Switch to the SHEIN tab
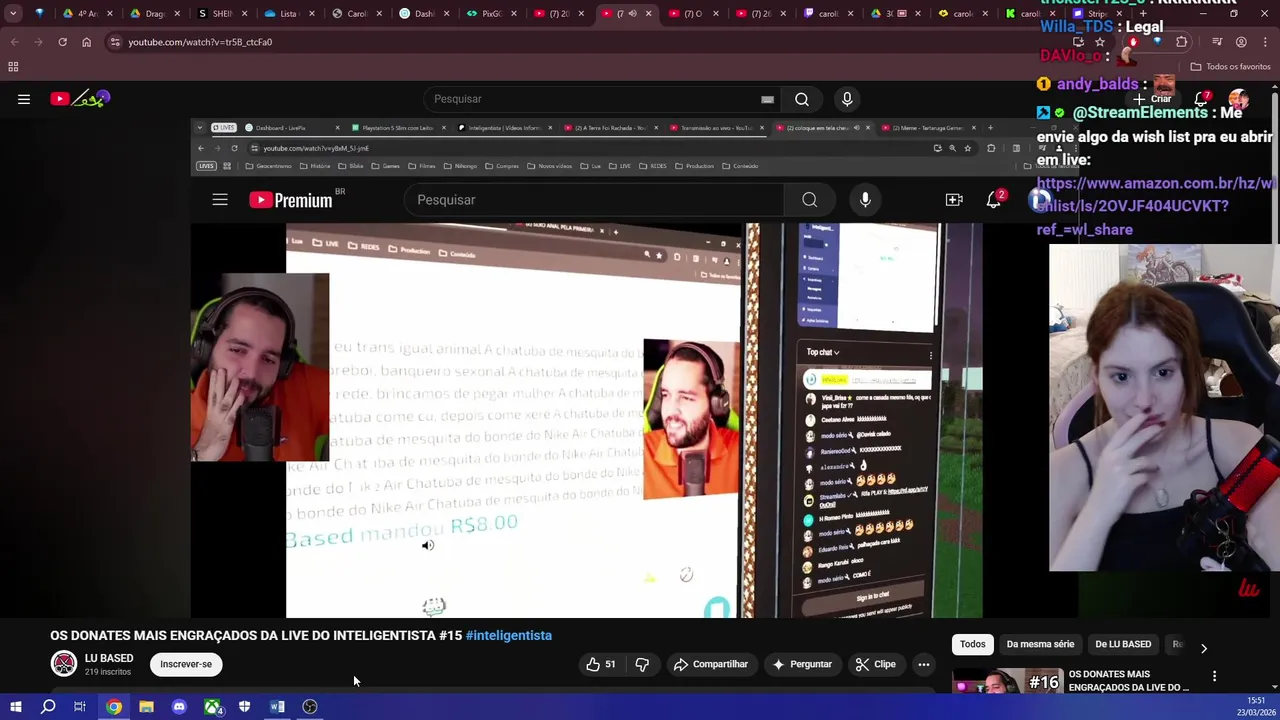Screen dimensions: 1280x720 click(x=222, y=14)
